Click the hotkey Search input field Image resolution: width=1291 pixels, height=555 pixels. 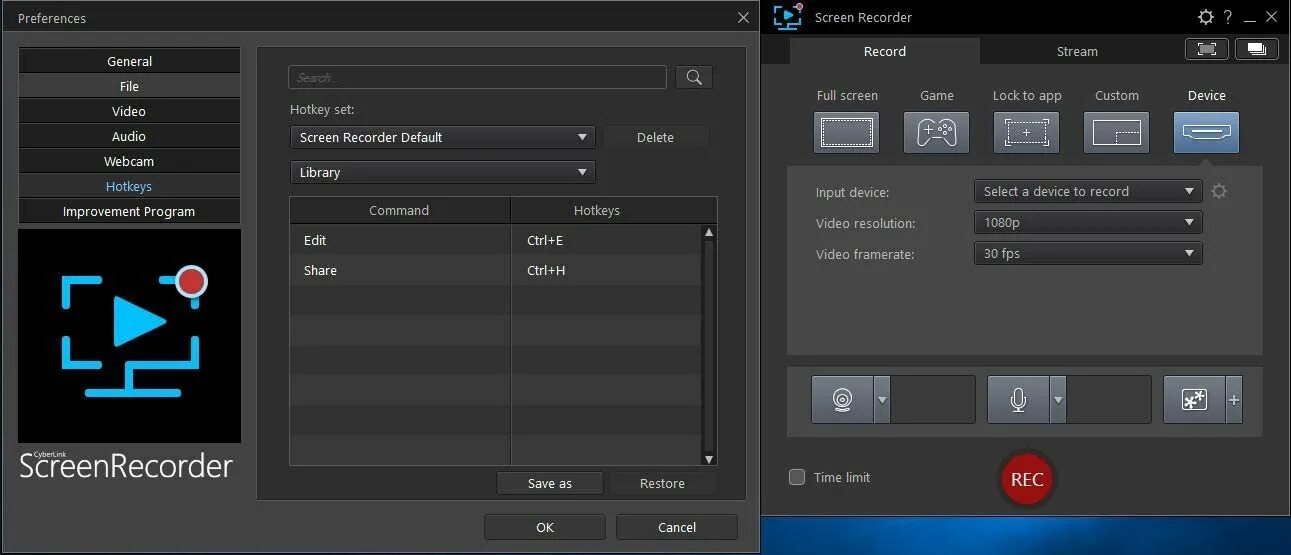477,77
